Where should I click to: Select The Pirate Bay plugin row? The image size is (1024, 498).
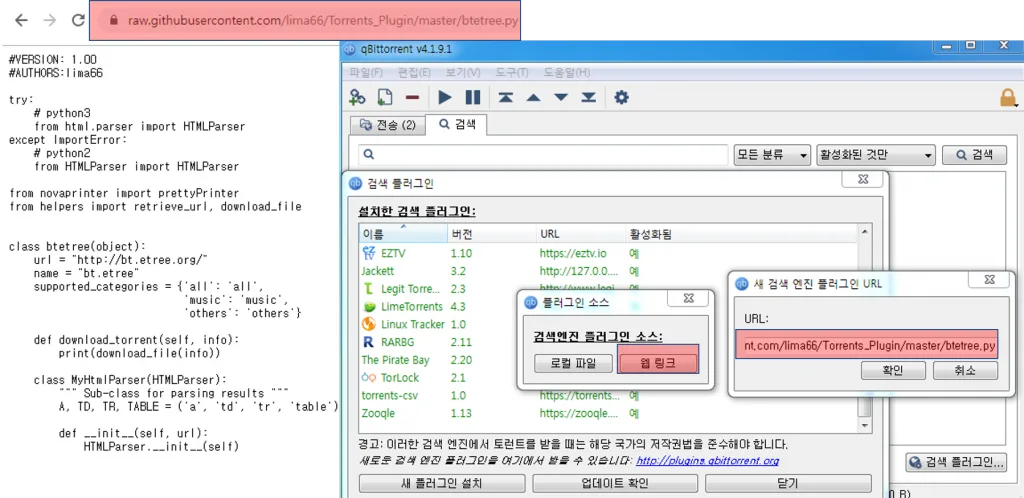coord(608,360)
